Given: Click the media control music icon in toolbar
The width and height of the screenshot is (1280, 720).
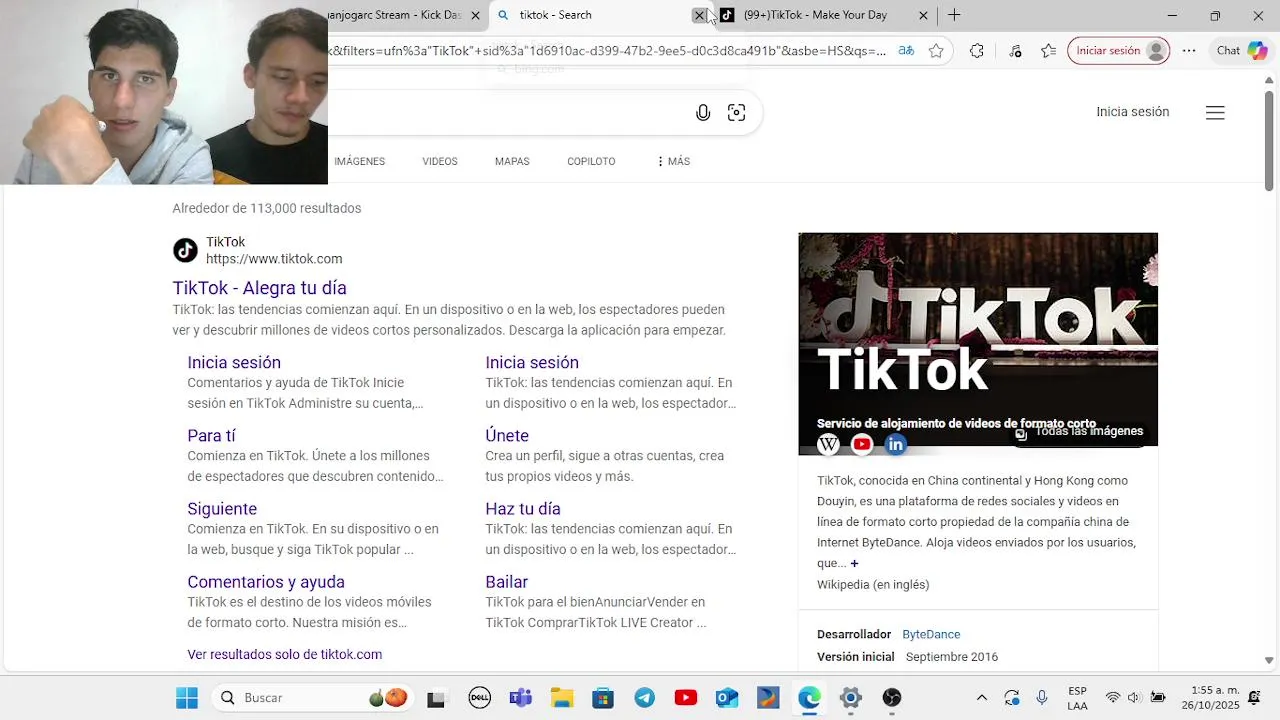Looking at the screenshot, I should click(x=1015, y=51).
